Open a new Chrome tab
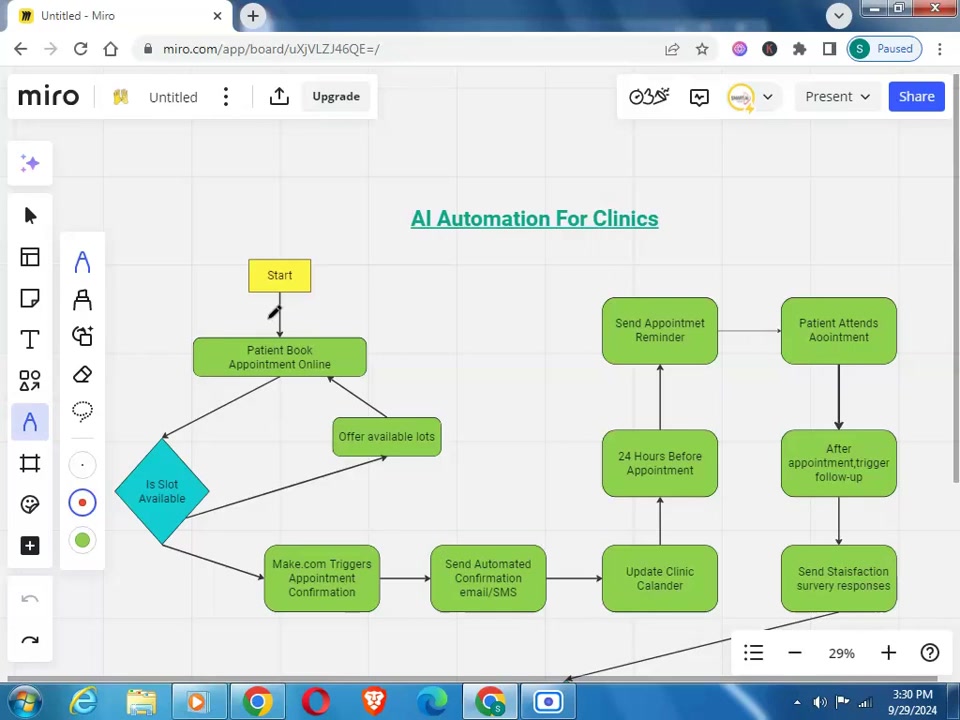960x720 pixels. [x=253, y=15]
